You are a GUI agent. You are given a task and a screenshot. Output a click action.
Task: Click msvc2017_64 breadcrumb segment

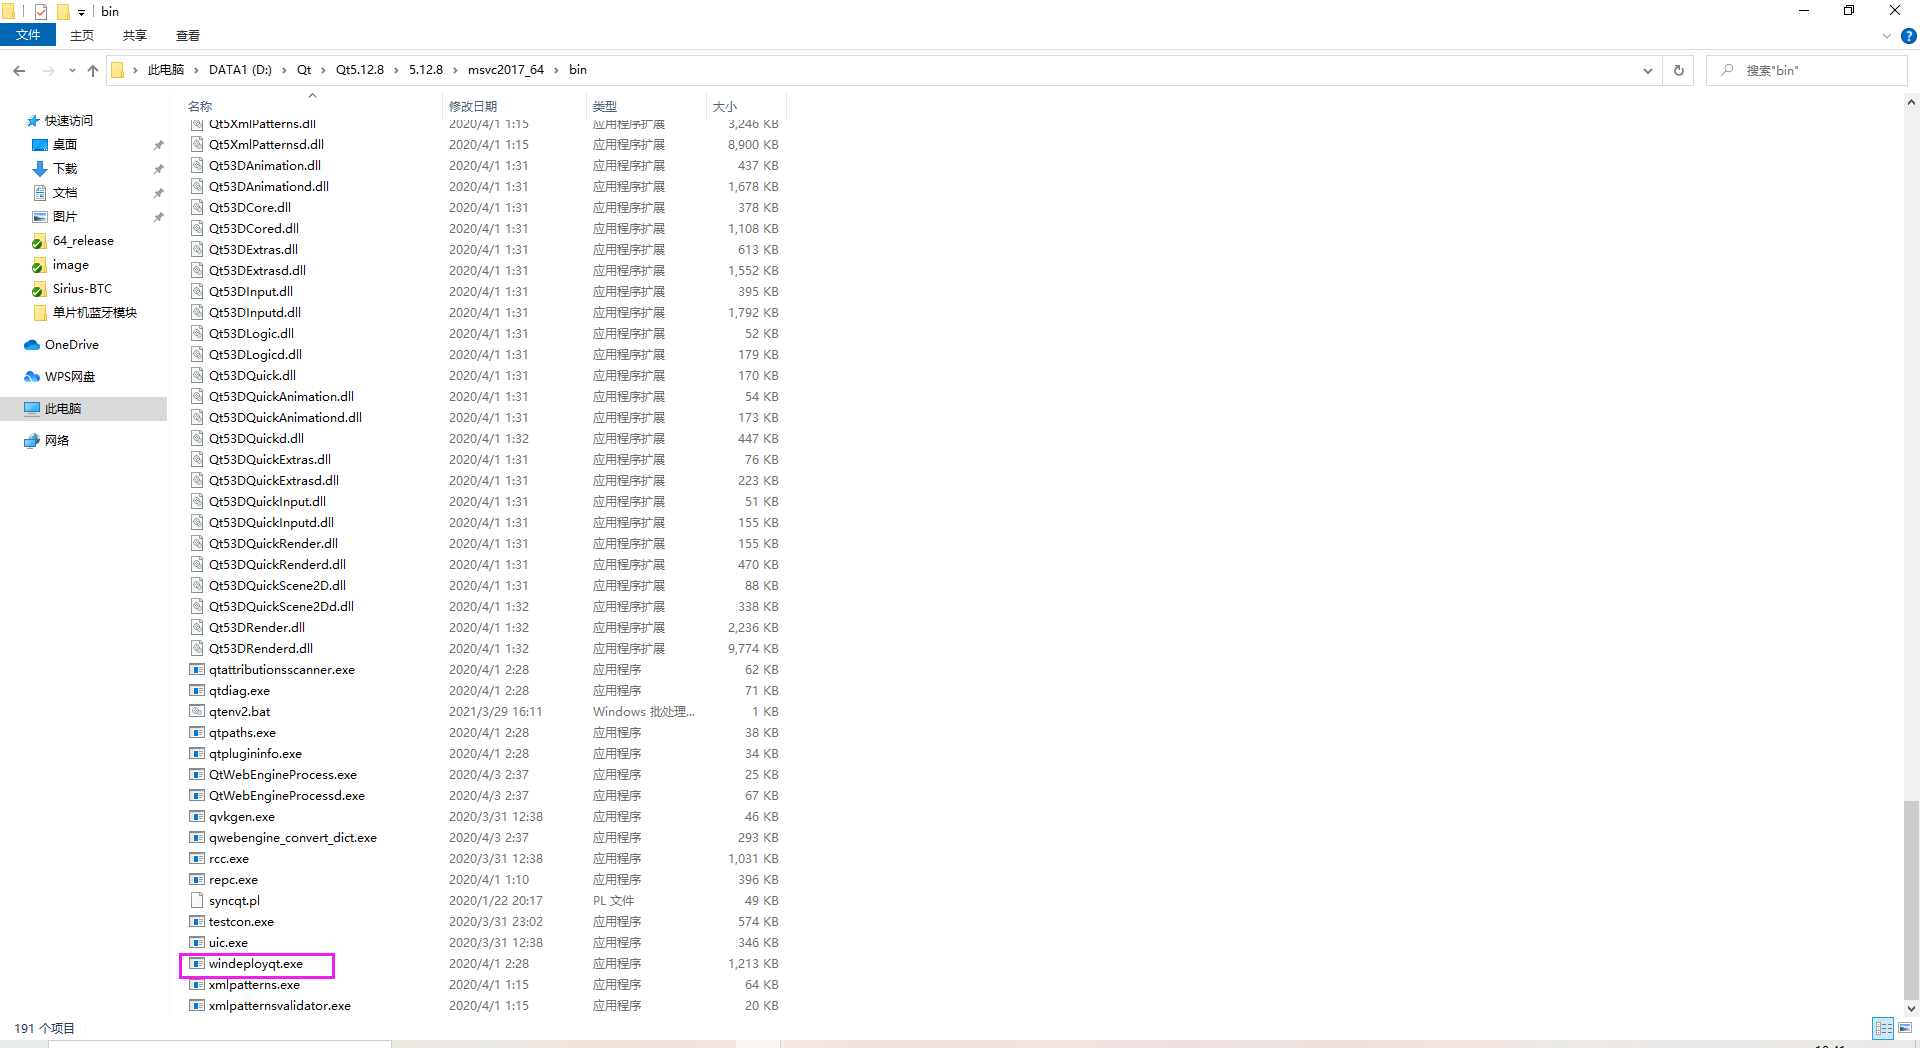pyautogui.click(x=506, y=70)
